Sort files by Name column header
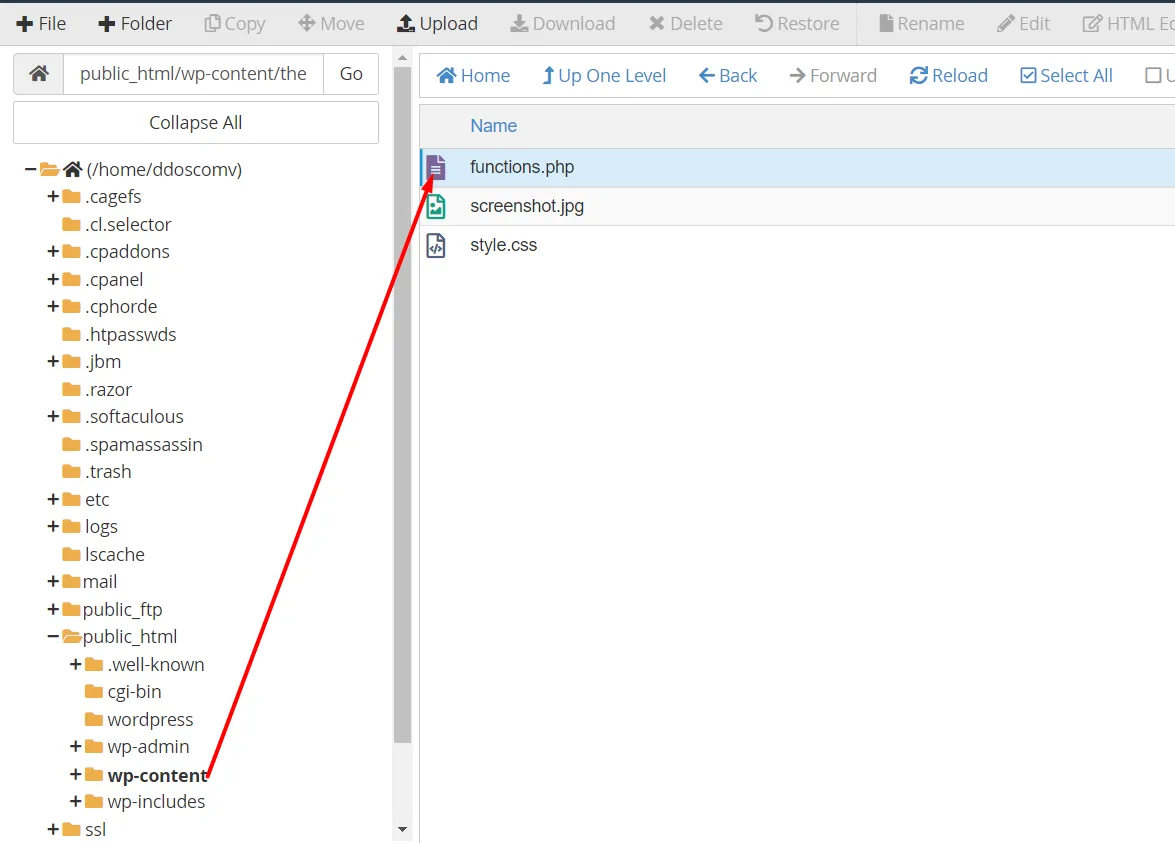 coord(493,126)
